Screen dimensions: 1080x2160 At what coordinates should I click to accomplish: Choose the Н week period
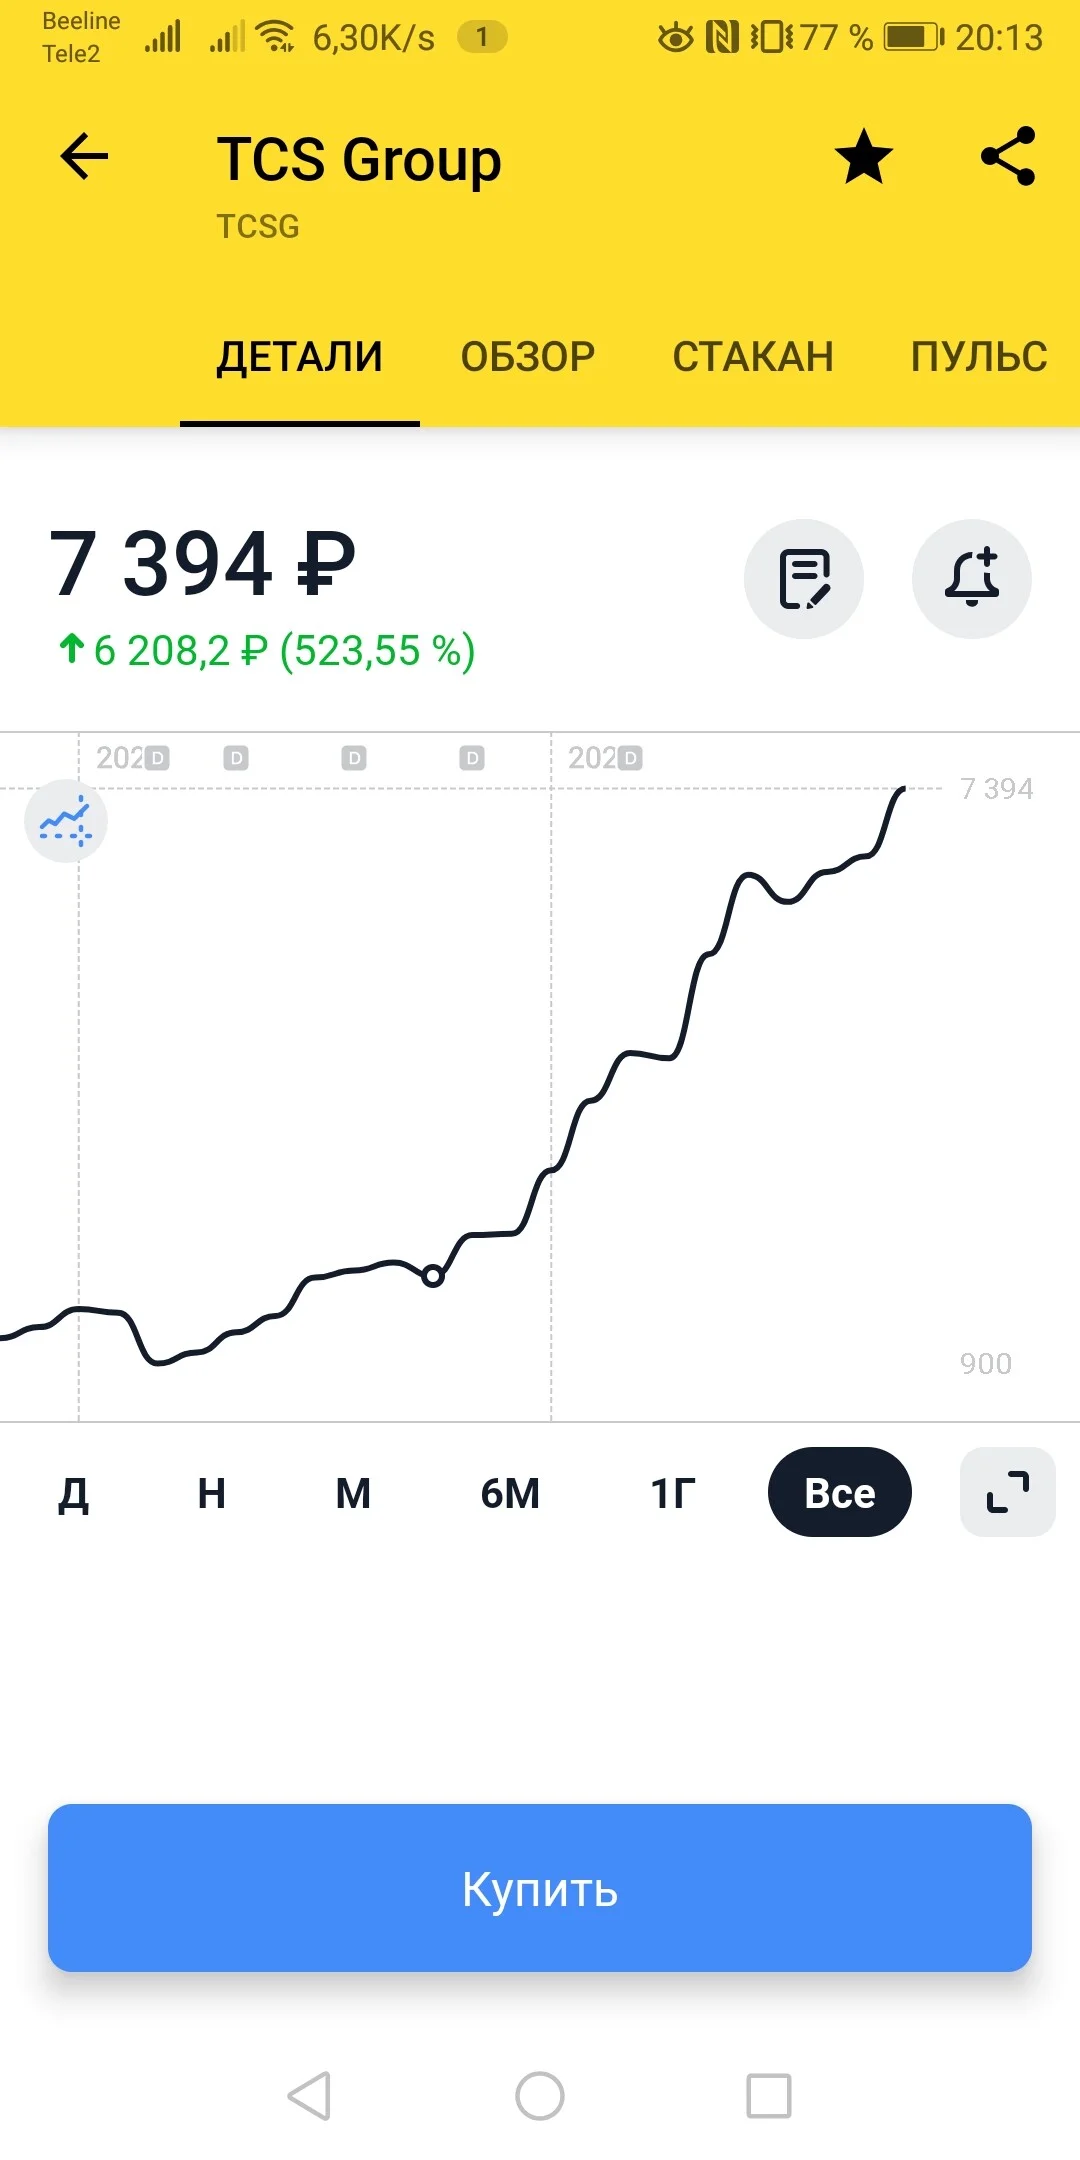click(x=212, y=1493)
